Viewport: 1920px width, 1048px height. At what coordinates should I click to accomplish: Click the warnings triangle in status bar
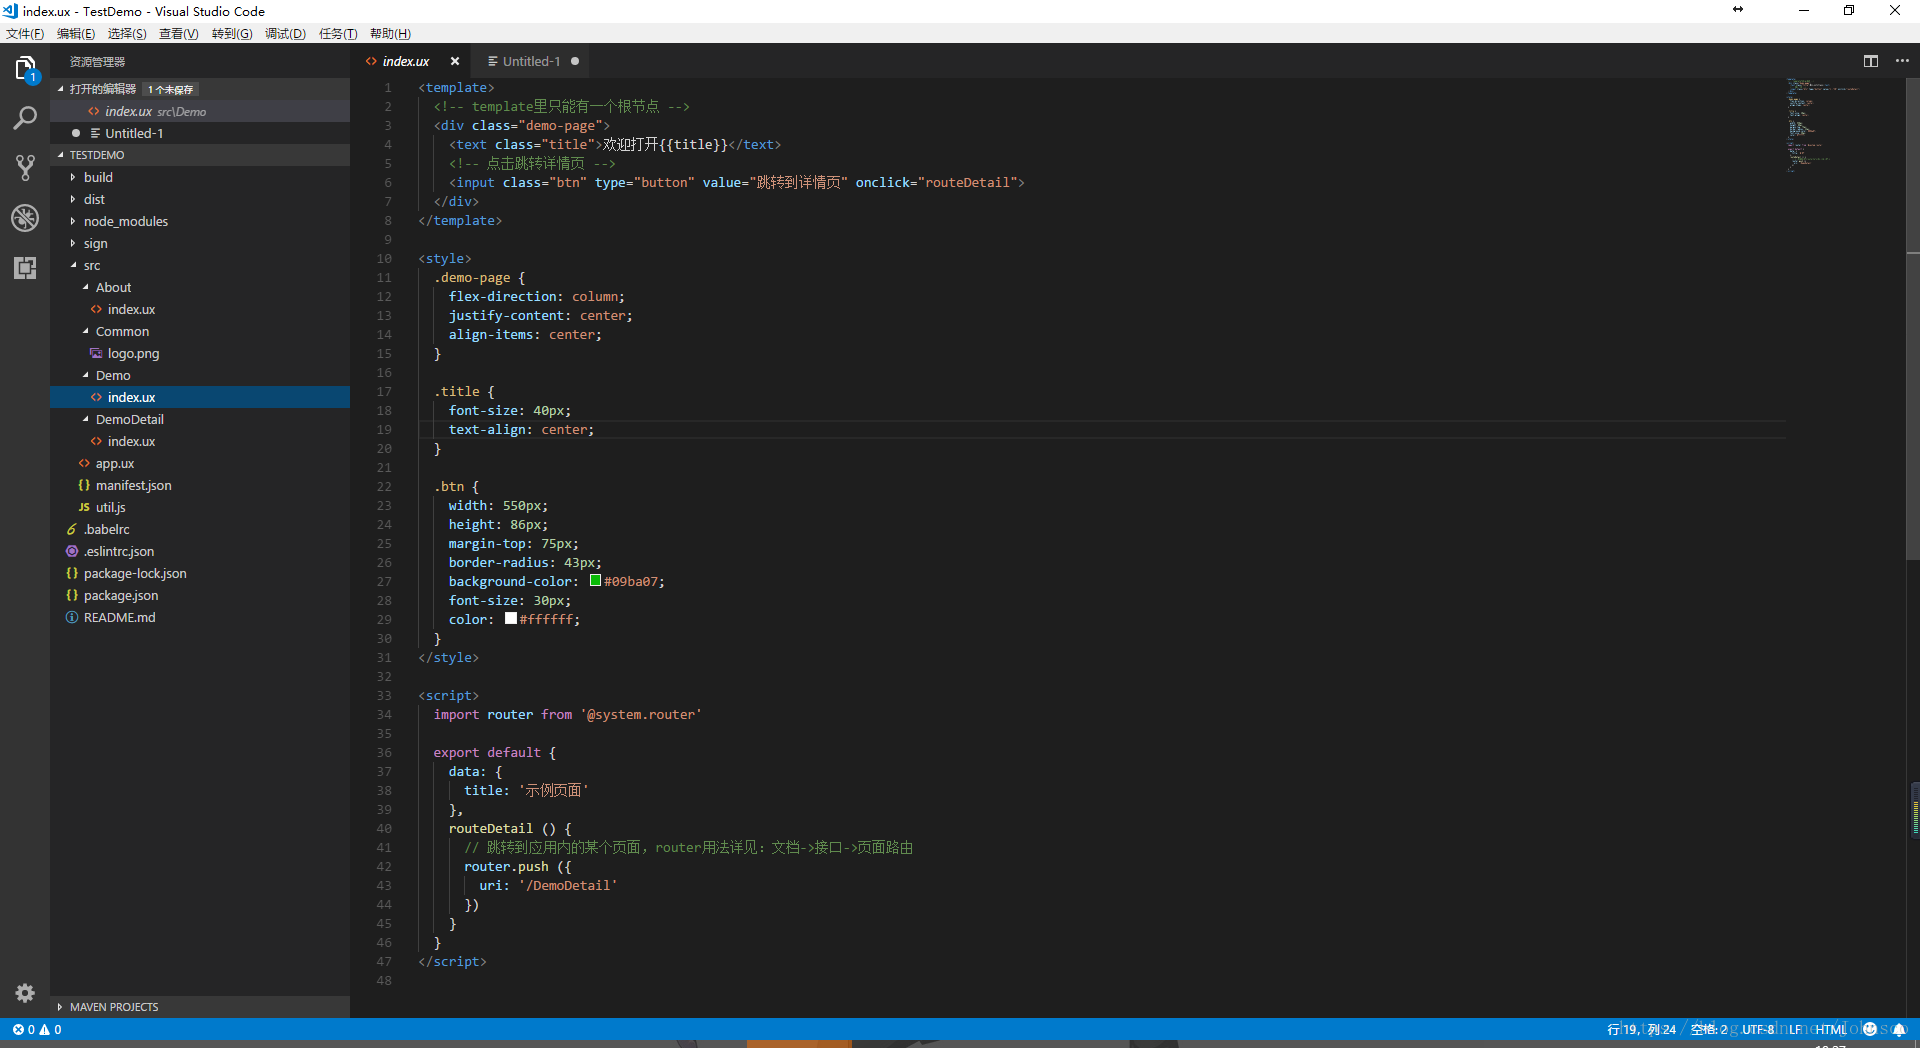(x=44, y=1029)
